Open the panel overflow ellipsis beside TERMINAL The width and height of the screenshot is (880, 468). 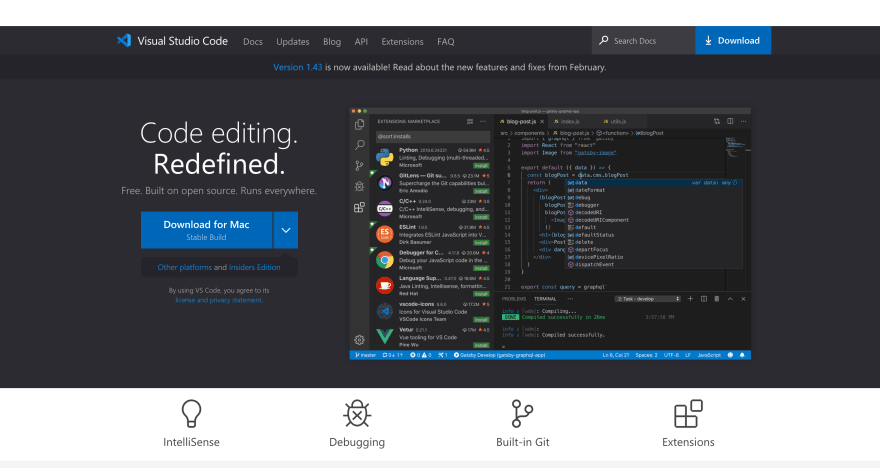coord(570,299)
